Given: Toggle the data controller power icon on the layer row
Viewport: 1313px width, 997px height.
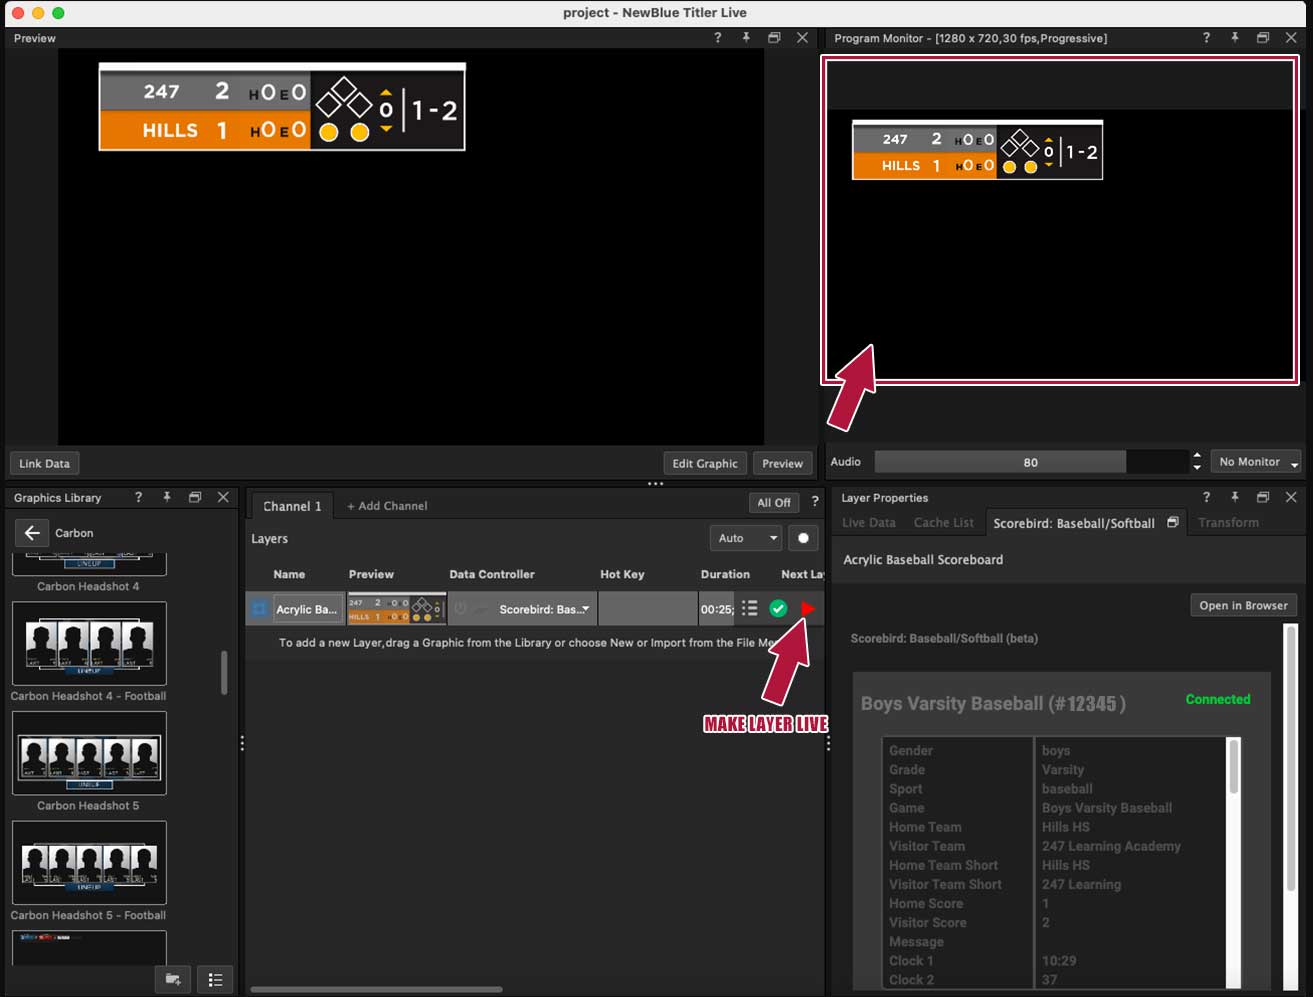Looking at the screenshot, I should pos(460,608).
